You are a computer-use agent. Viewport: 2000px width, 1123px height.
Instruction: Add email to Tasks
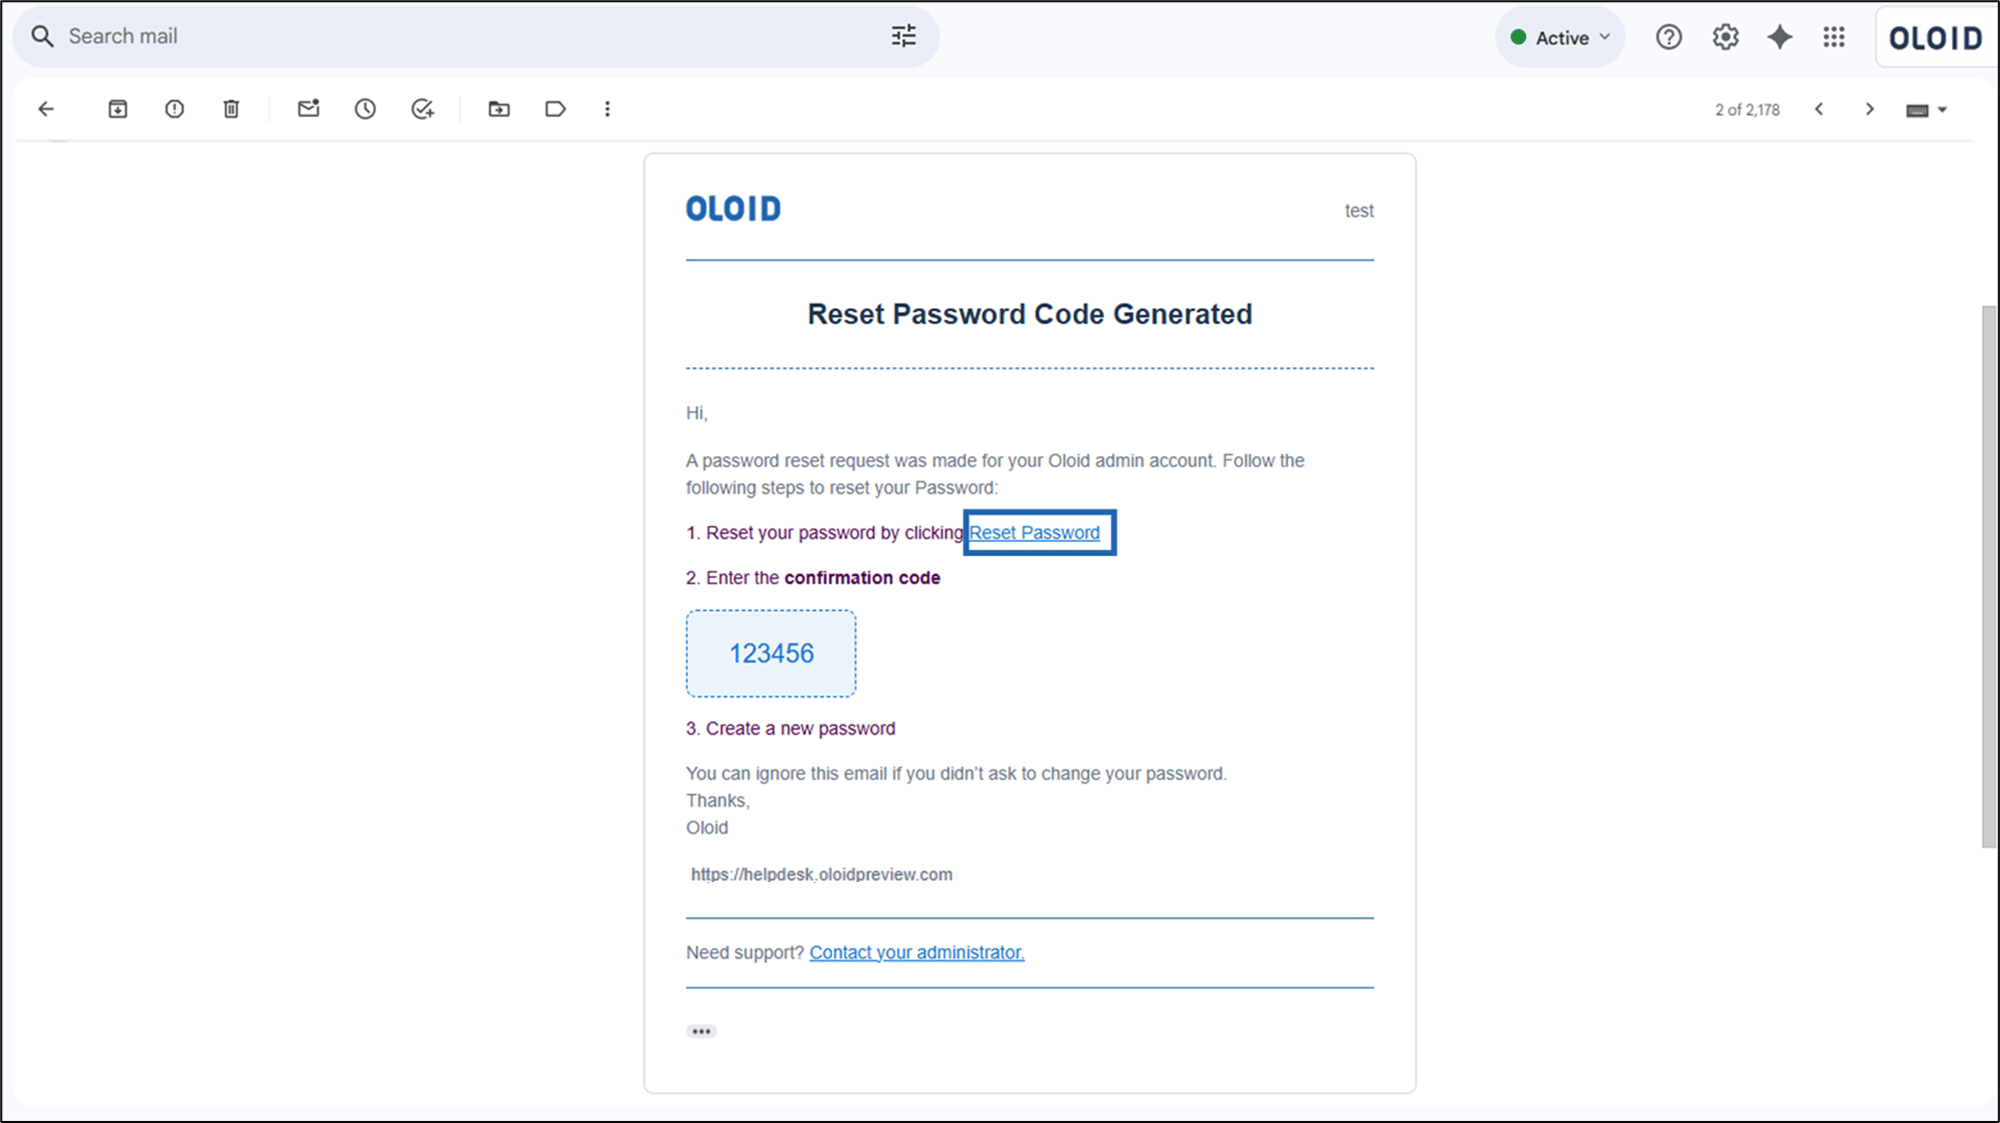pyautogui.click(x=423, y=109)
